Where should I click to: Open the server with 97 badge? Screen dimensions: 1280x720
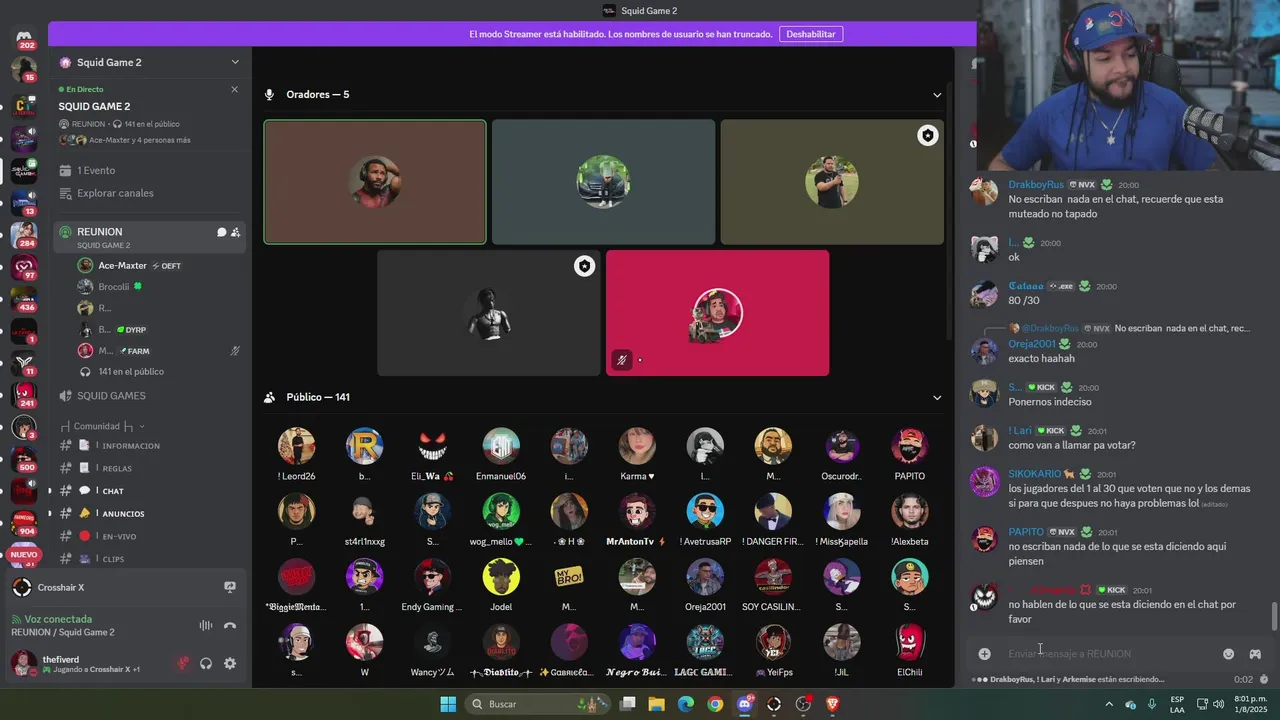(23, 267)
